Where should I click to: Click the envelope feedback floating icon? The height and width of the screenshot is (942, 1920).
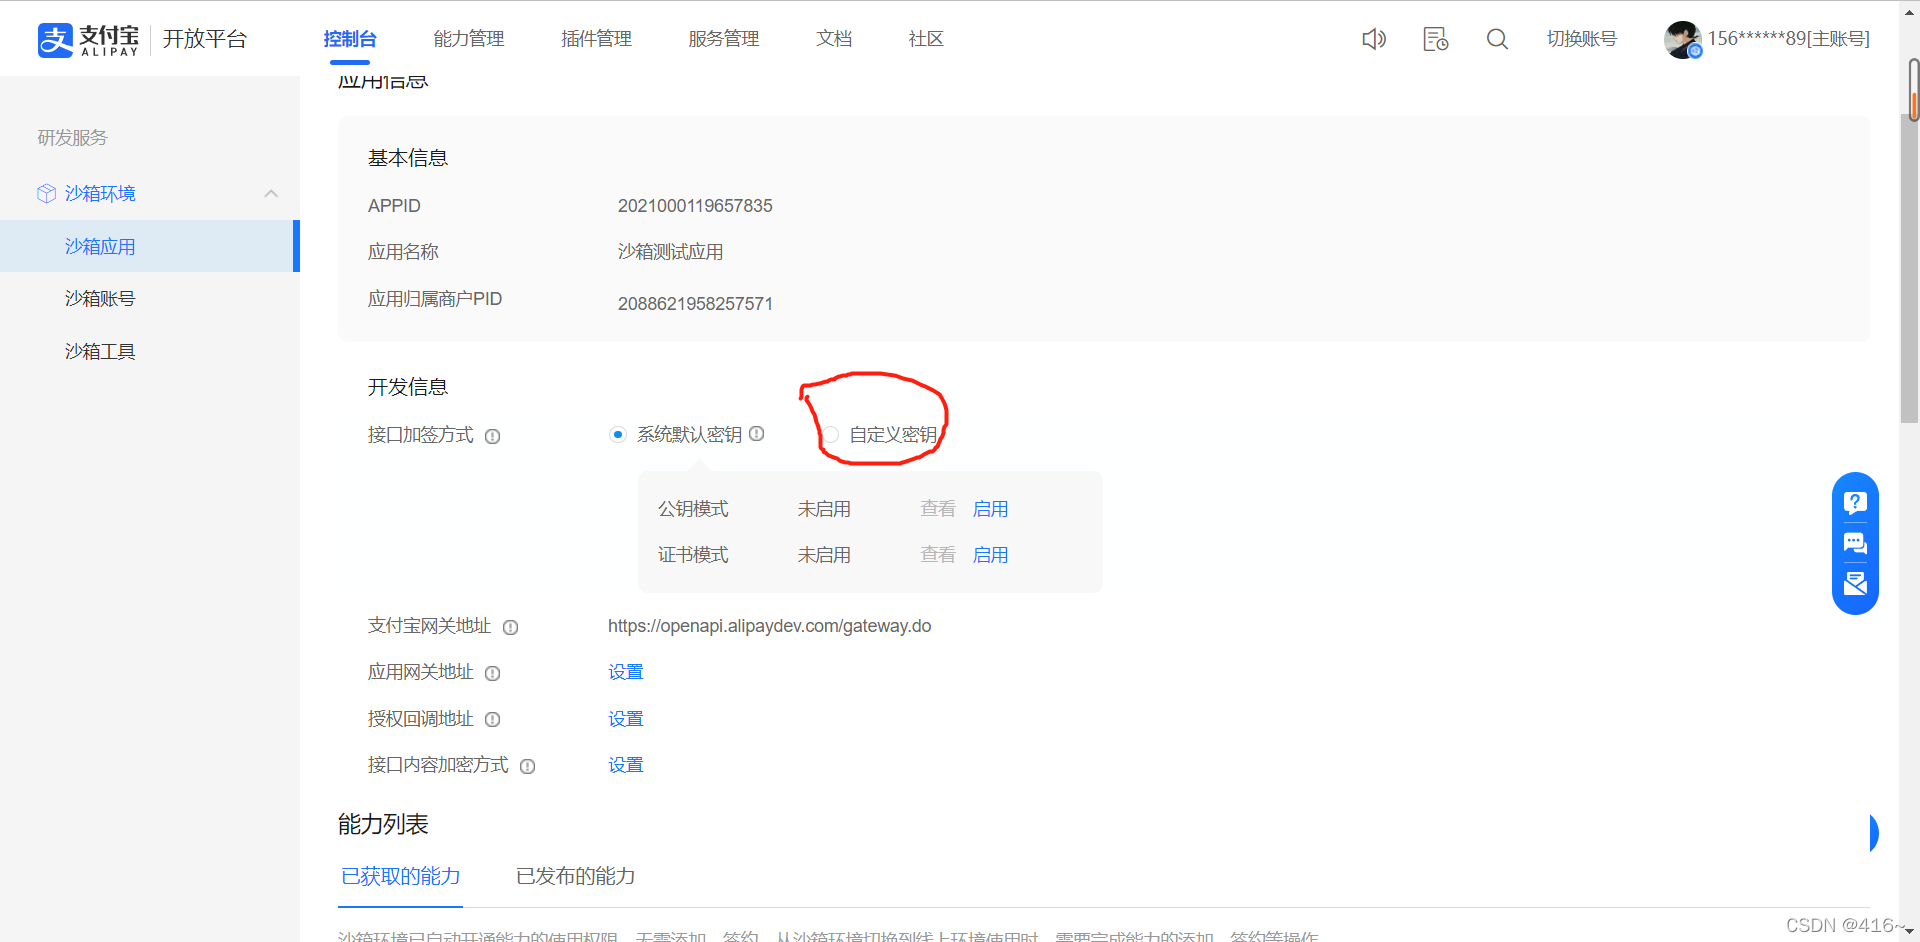click(1855, 584)
